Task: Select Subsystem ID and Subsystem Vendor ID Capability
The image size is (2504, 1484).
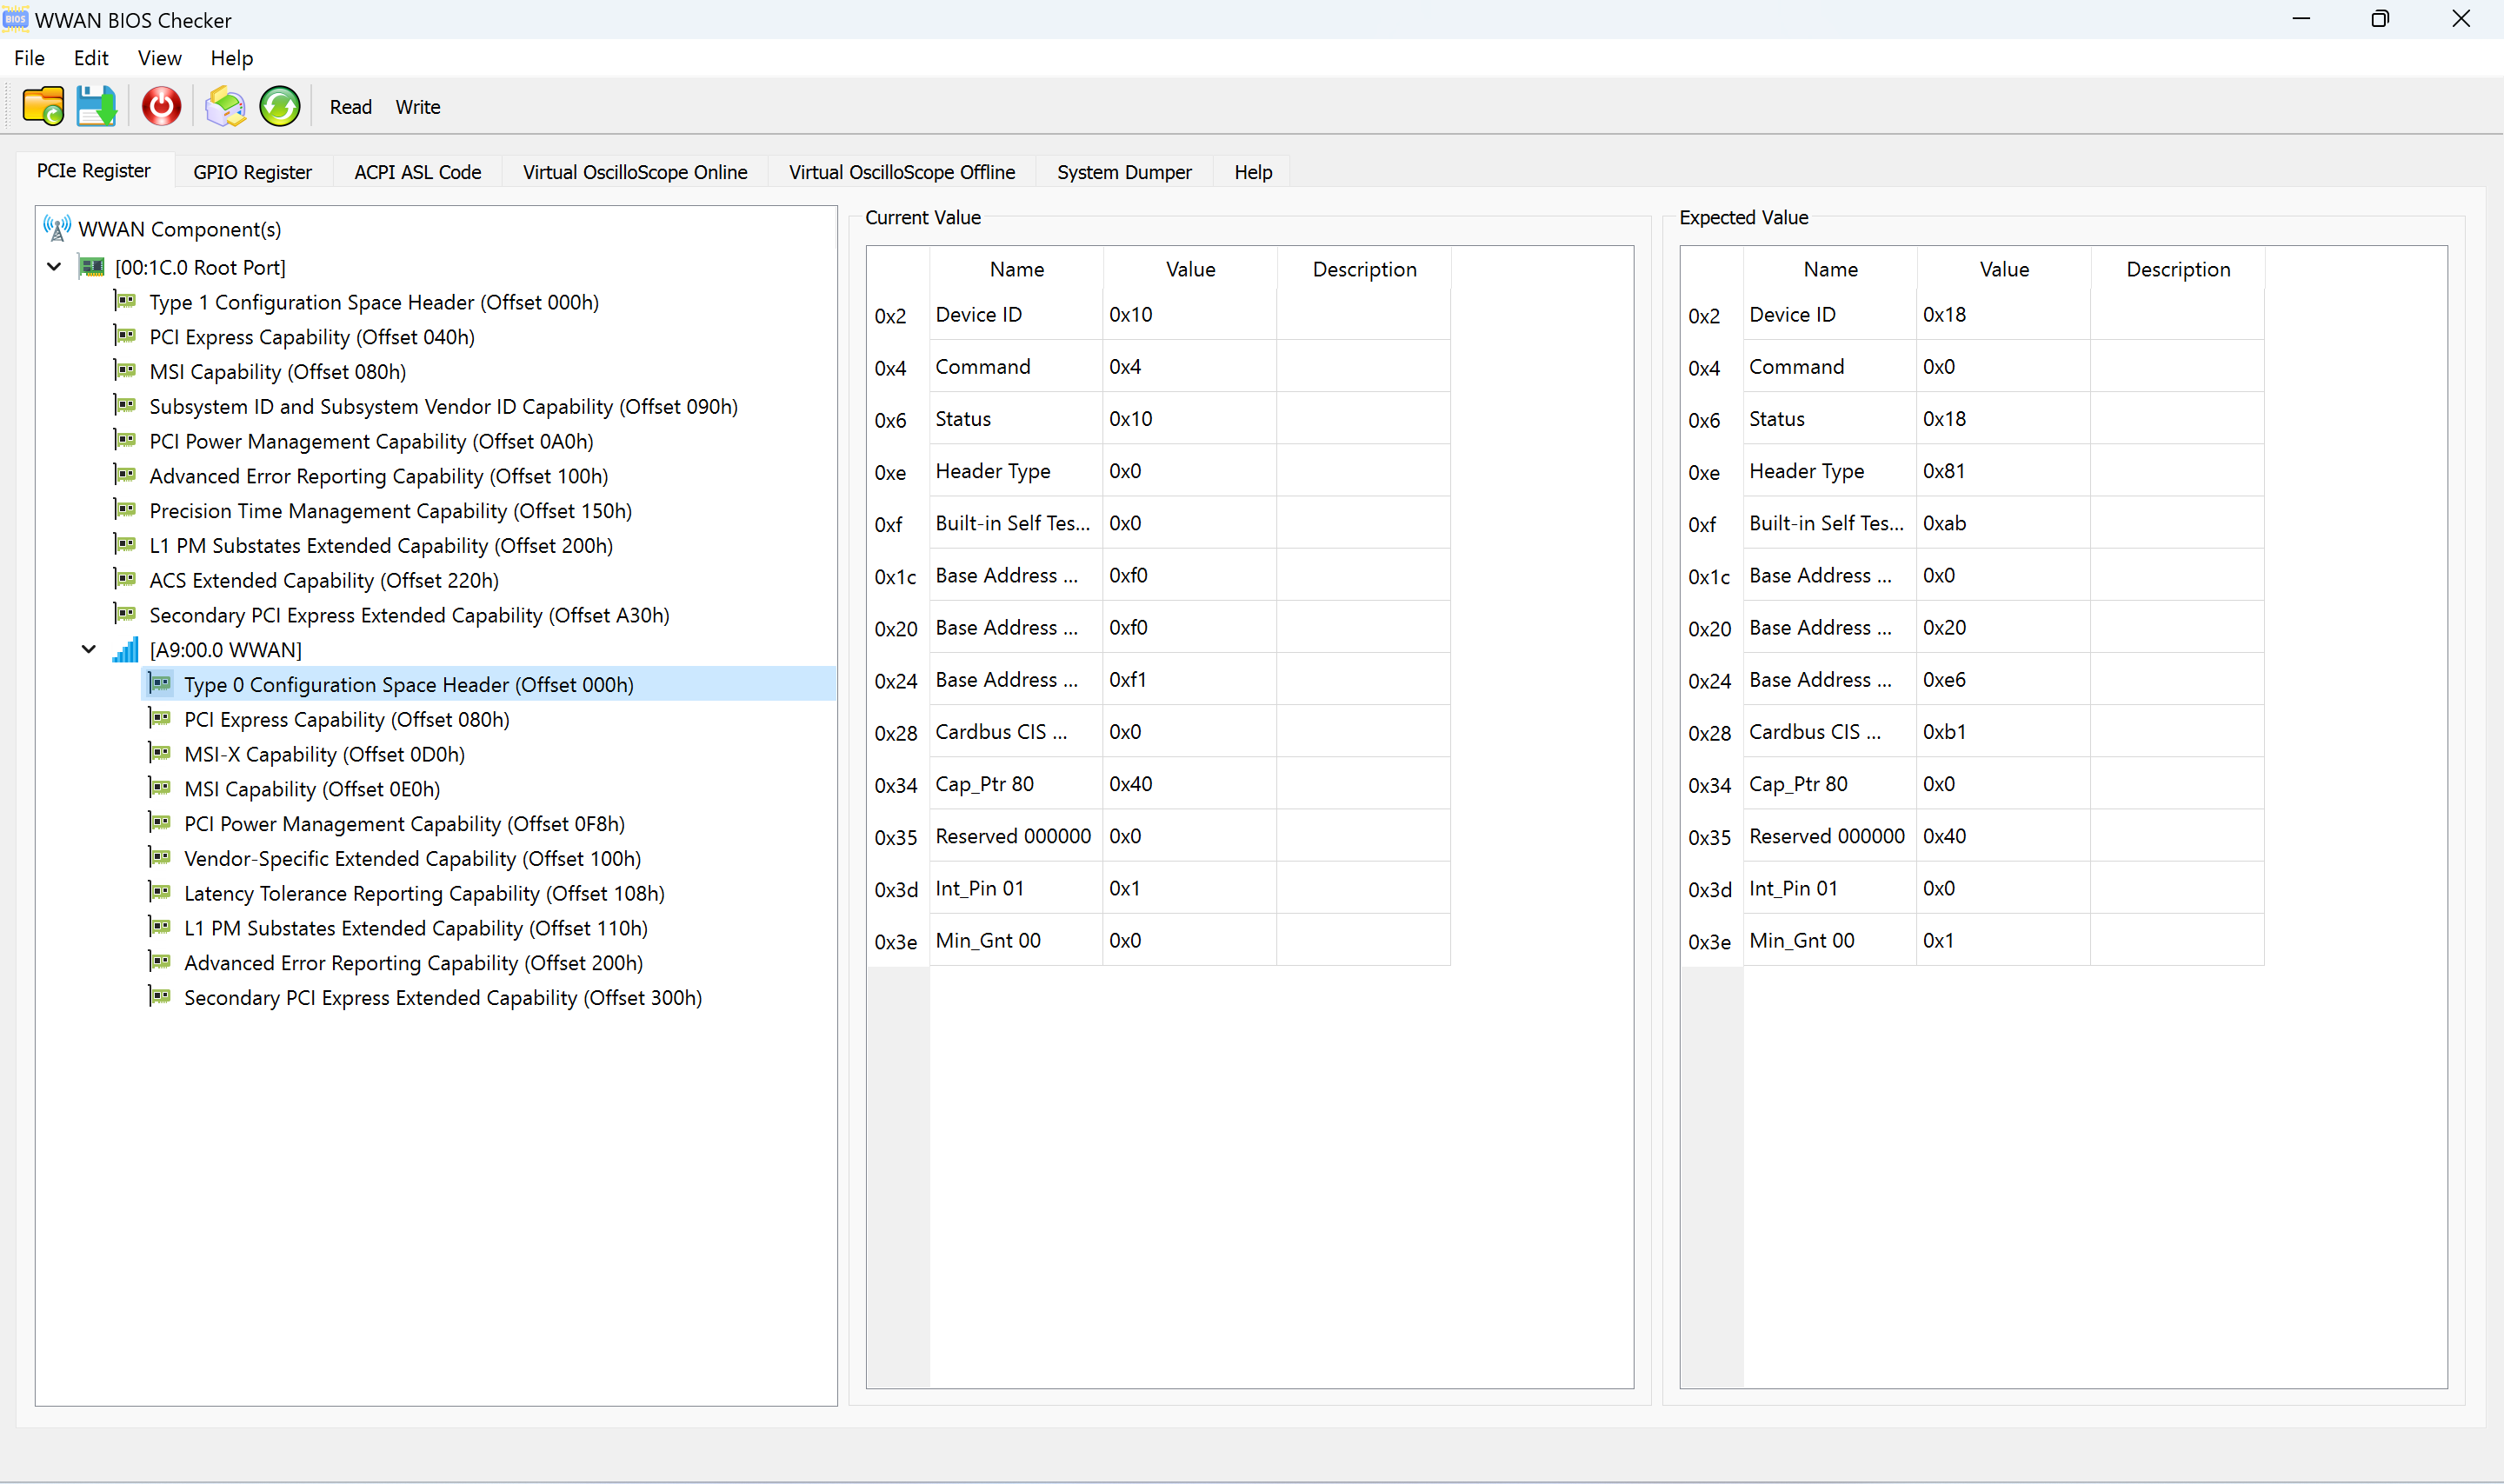Action: pyautogui.click(x=444, y=407)
